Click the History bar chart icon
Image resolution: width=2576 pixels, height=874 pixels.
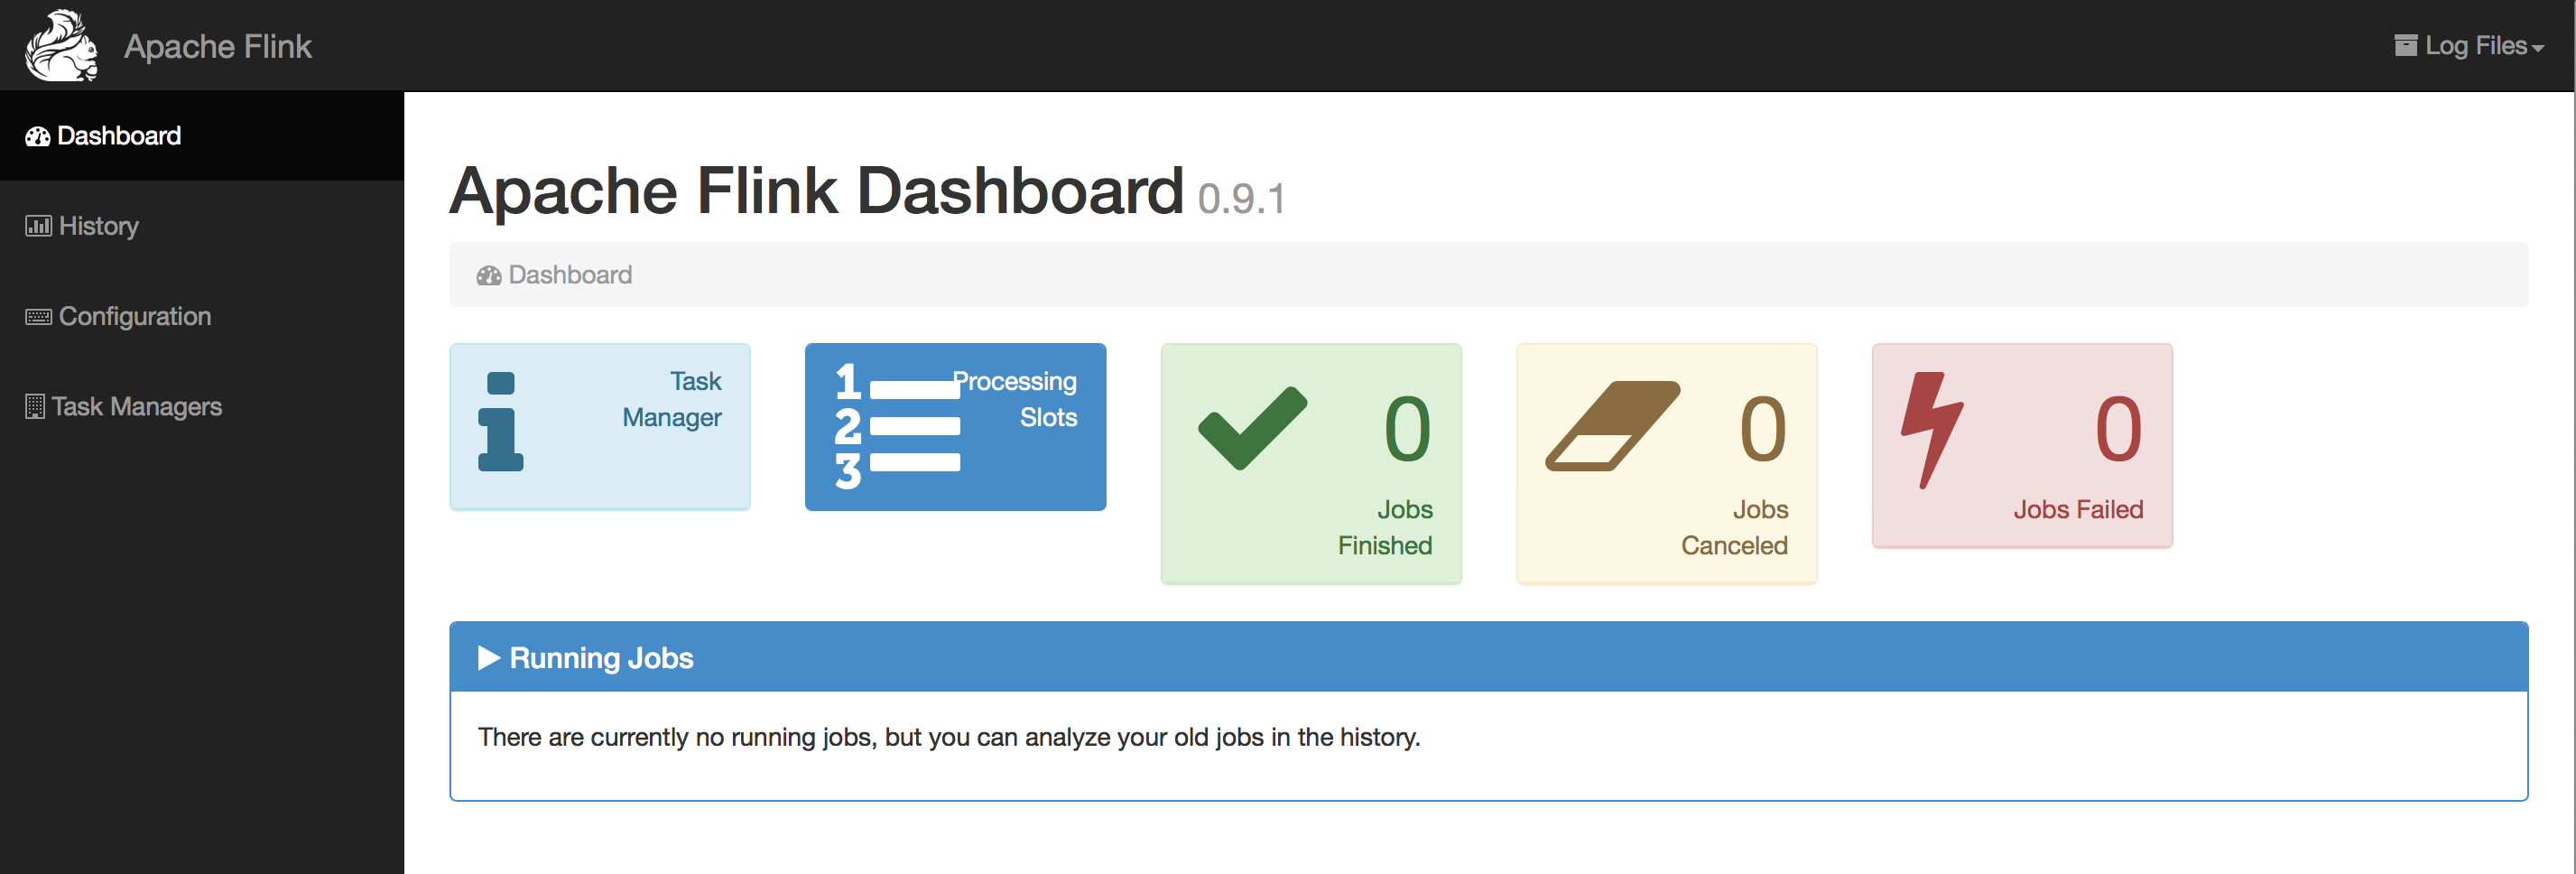[38, 226]
